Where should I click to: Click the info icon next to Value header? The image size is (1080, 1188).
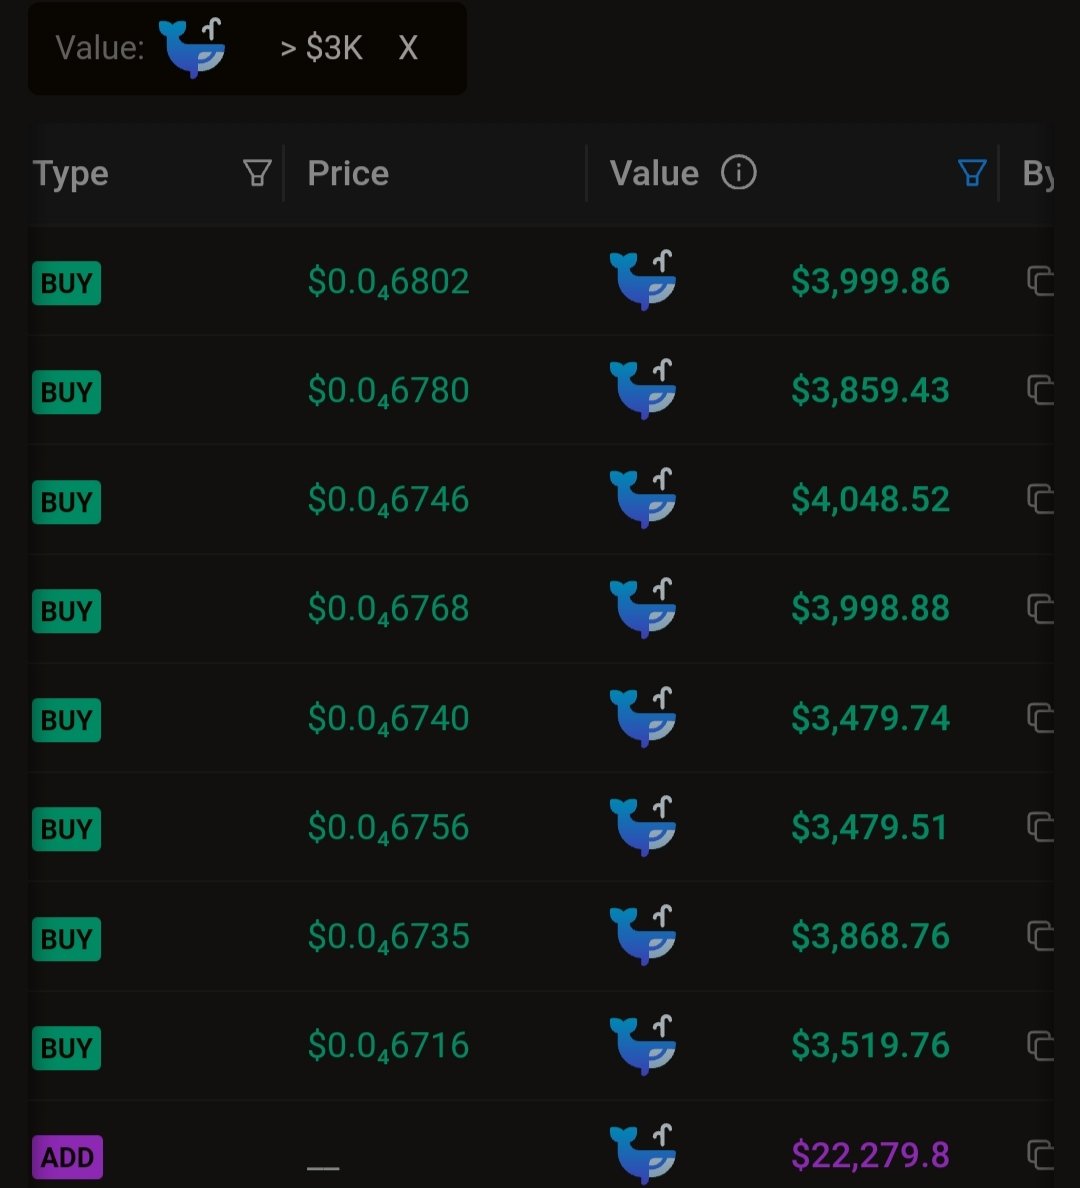click(738, 173)
